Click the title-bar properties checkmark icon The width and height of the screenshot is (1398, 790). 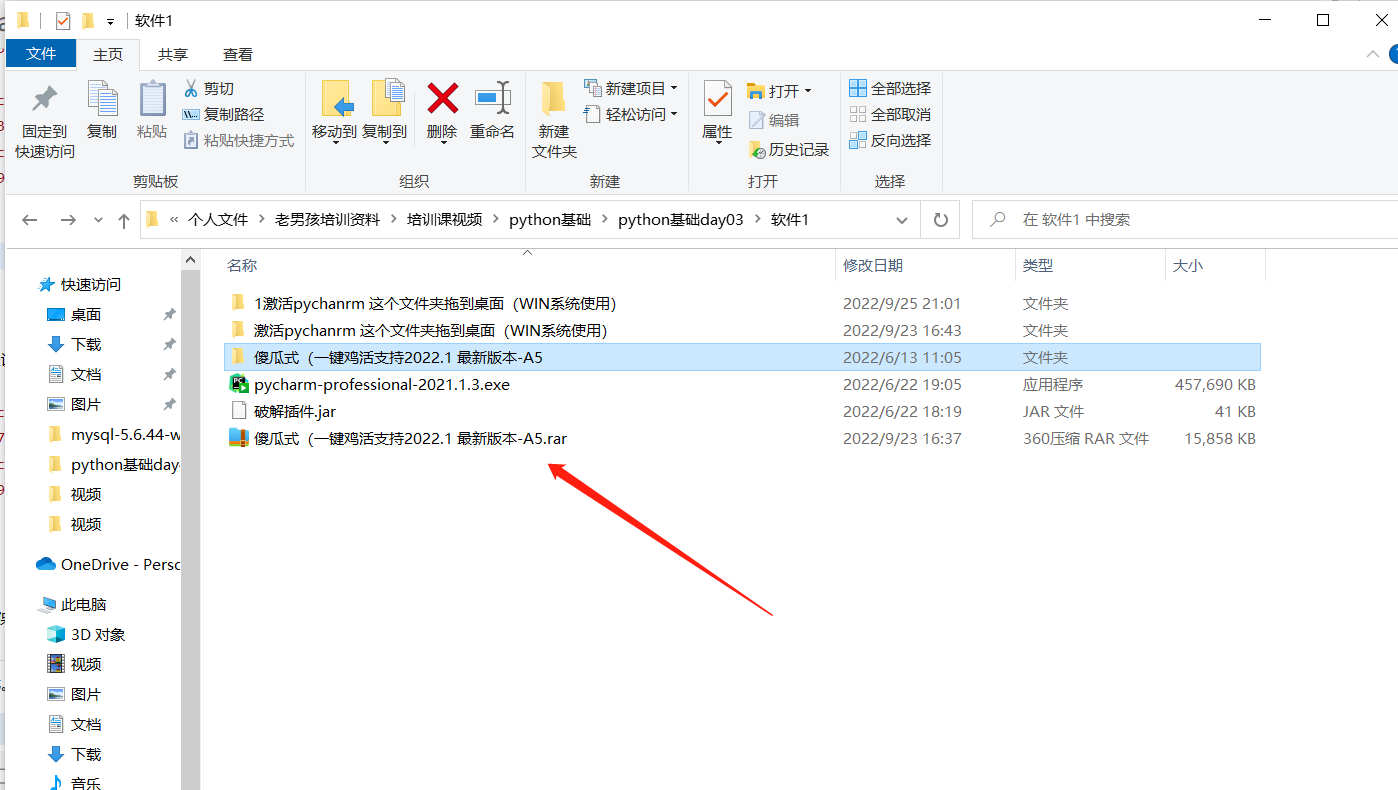tap(63, 20)
